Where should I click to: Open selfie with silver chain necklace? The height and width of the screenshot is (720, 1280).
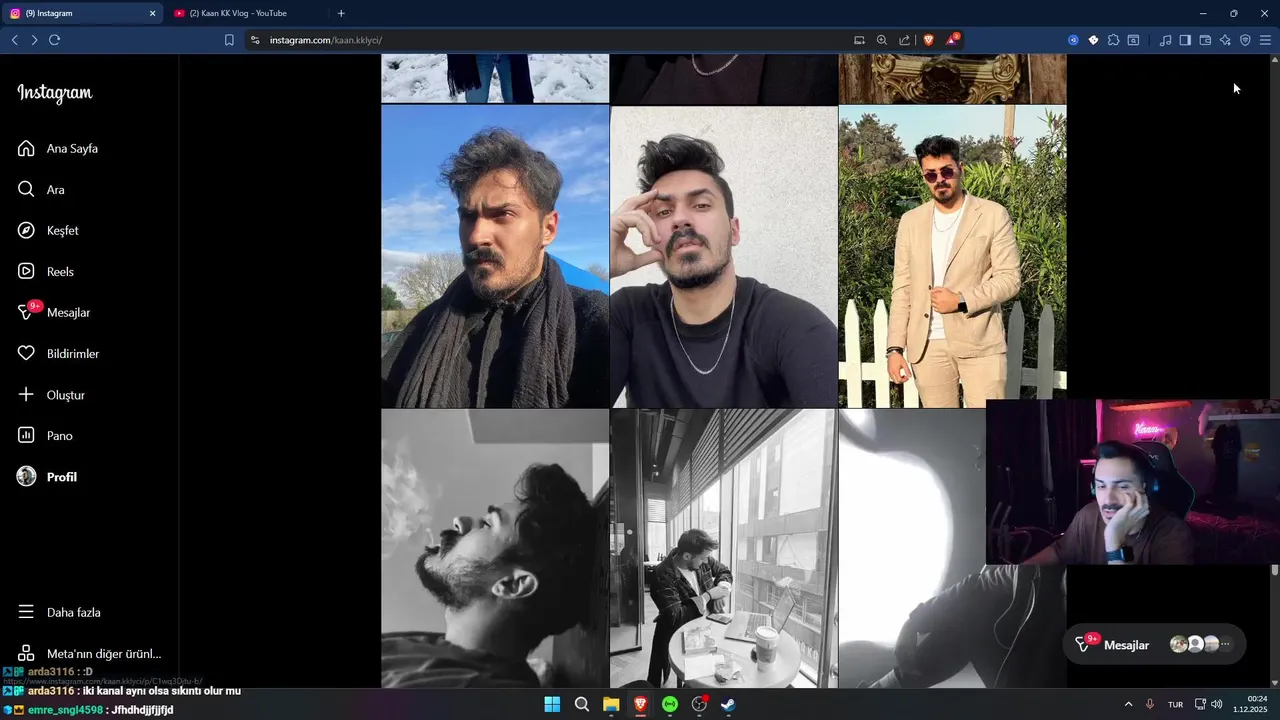724,256
